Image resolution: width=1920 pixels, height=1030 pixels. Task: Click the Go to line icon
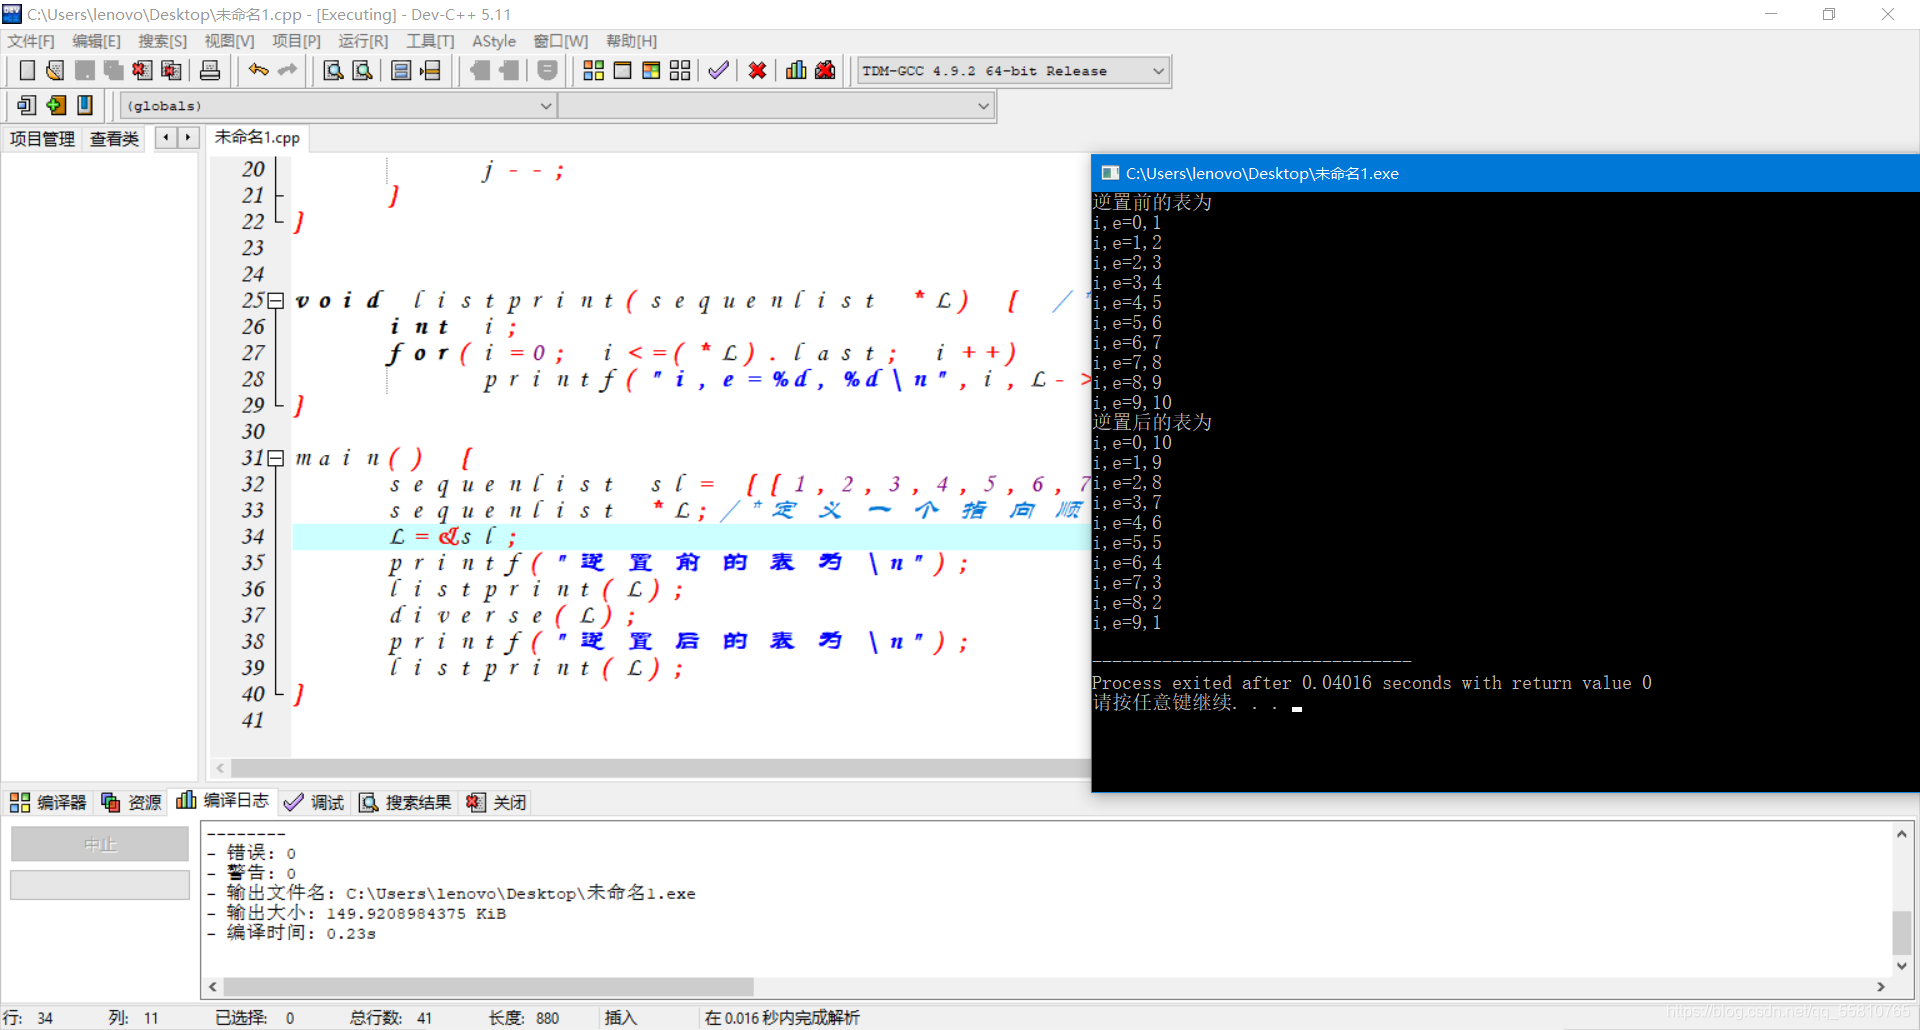click(x=430, y=71)
